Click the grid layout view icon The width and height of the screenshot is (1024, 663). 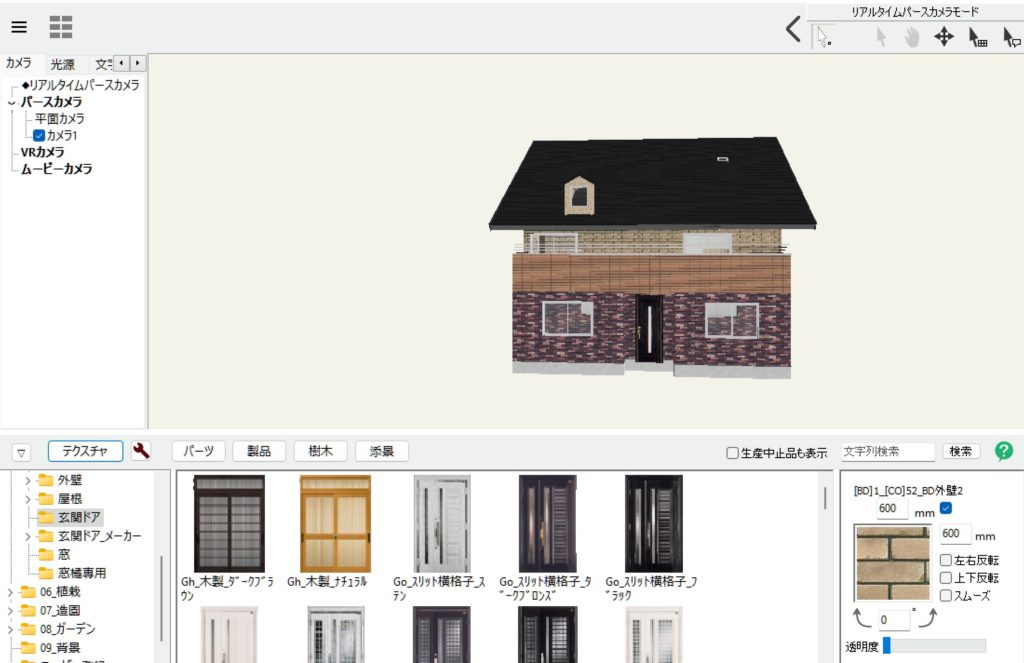(x=61, y=27)
